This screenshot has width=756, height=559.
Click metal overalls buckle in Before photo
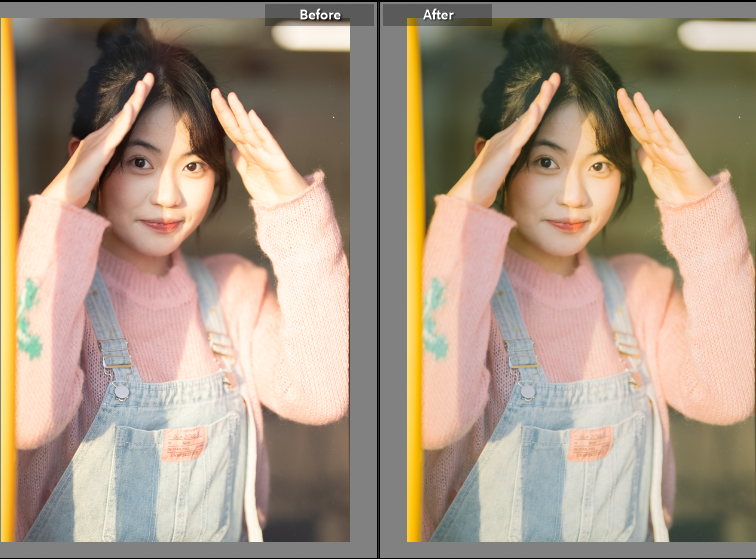tap(120, 389)
